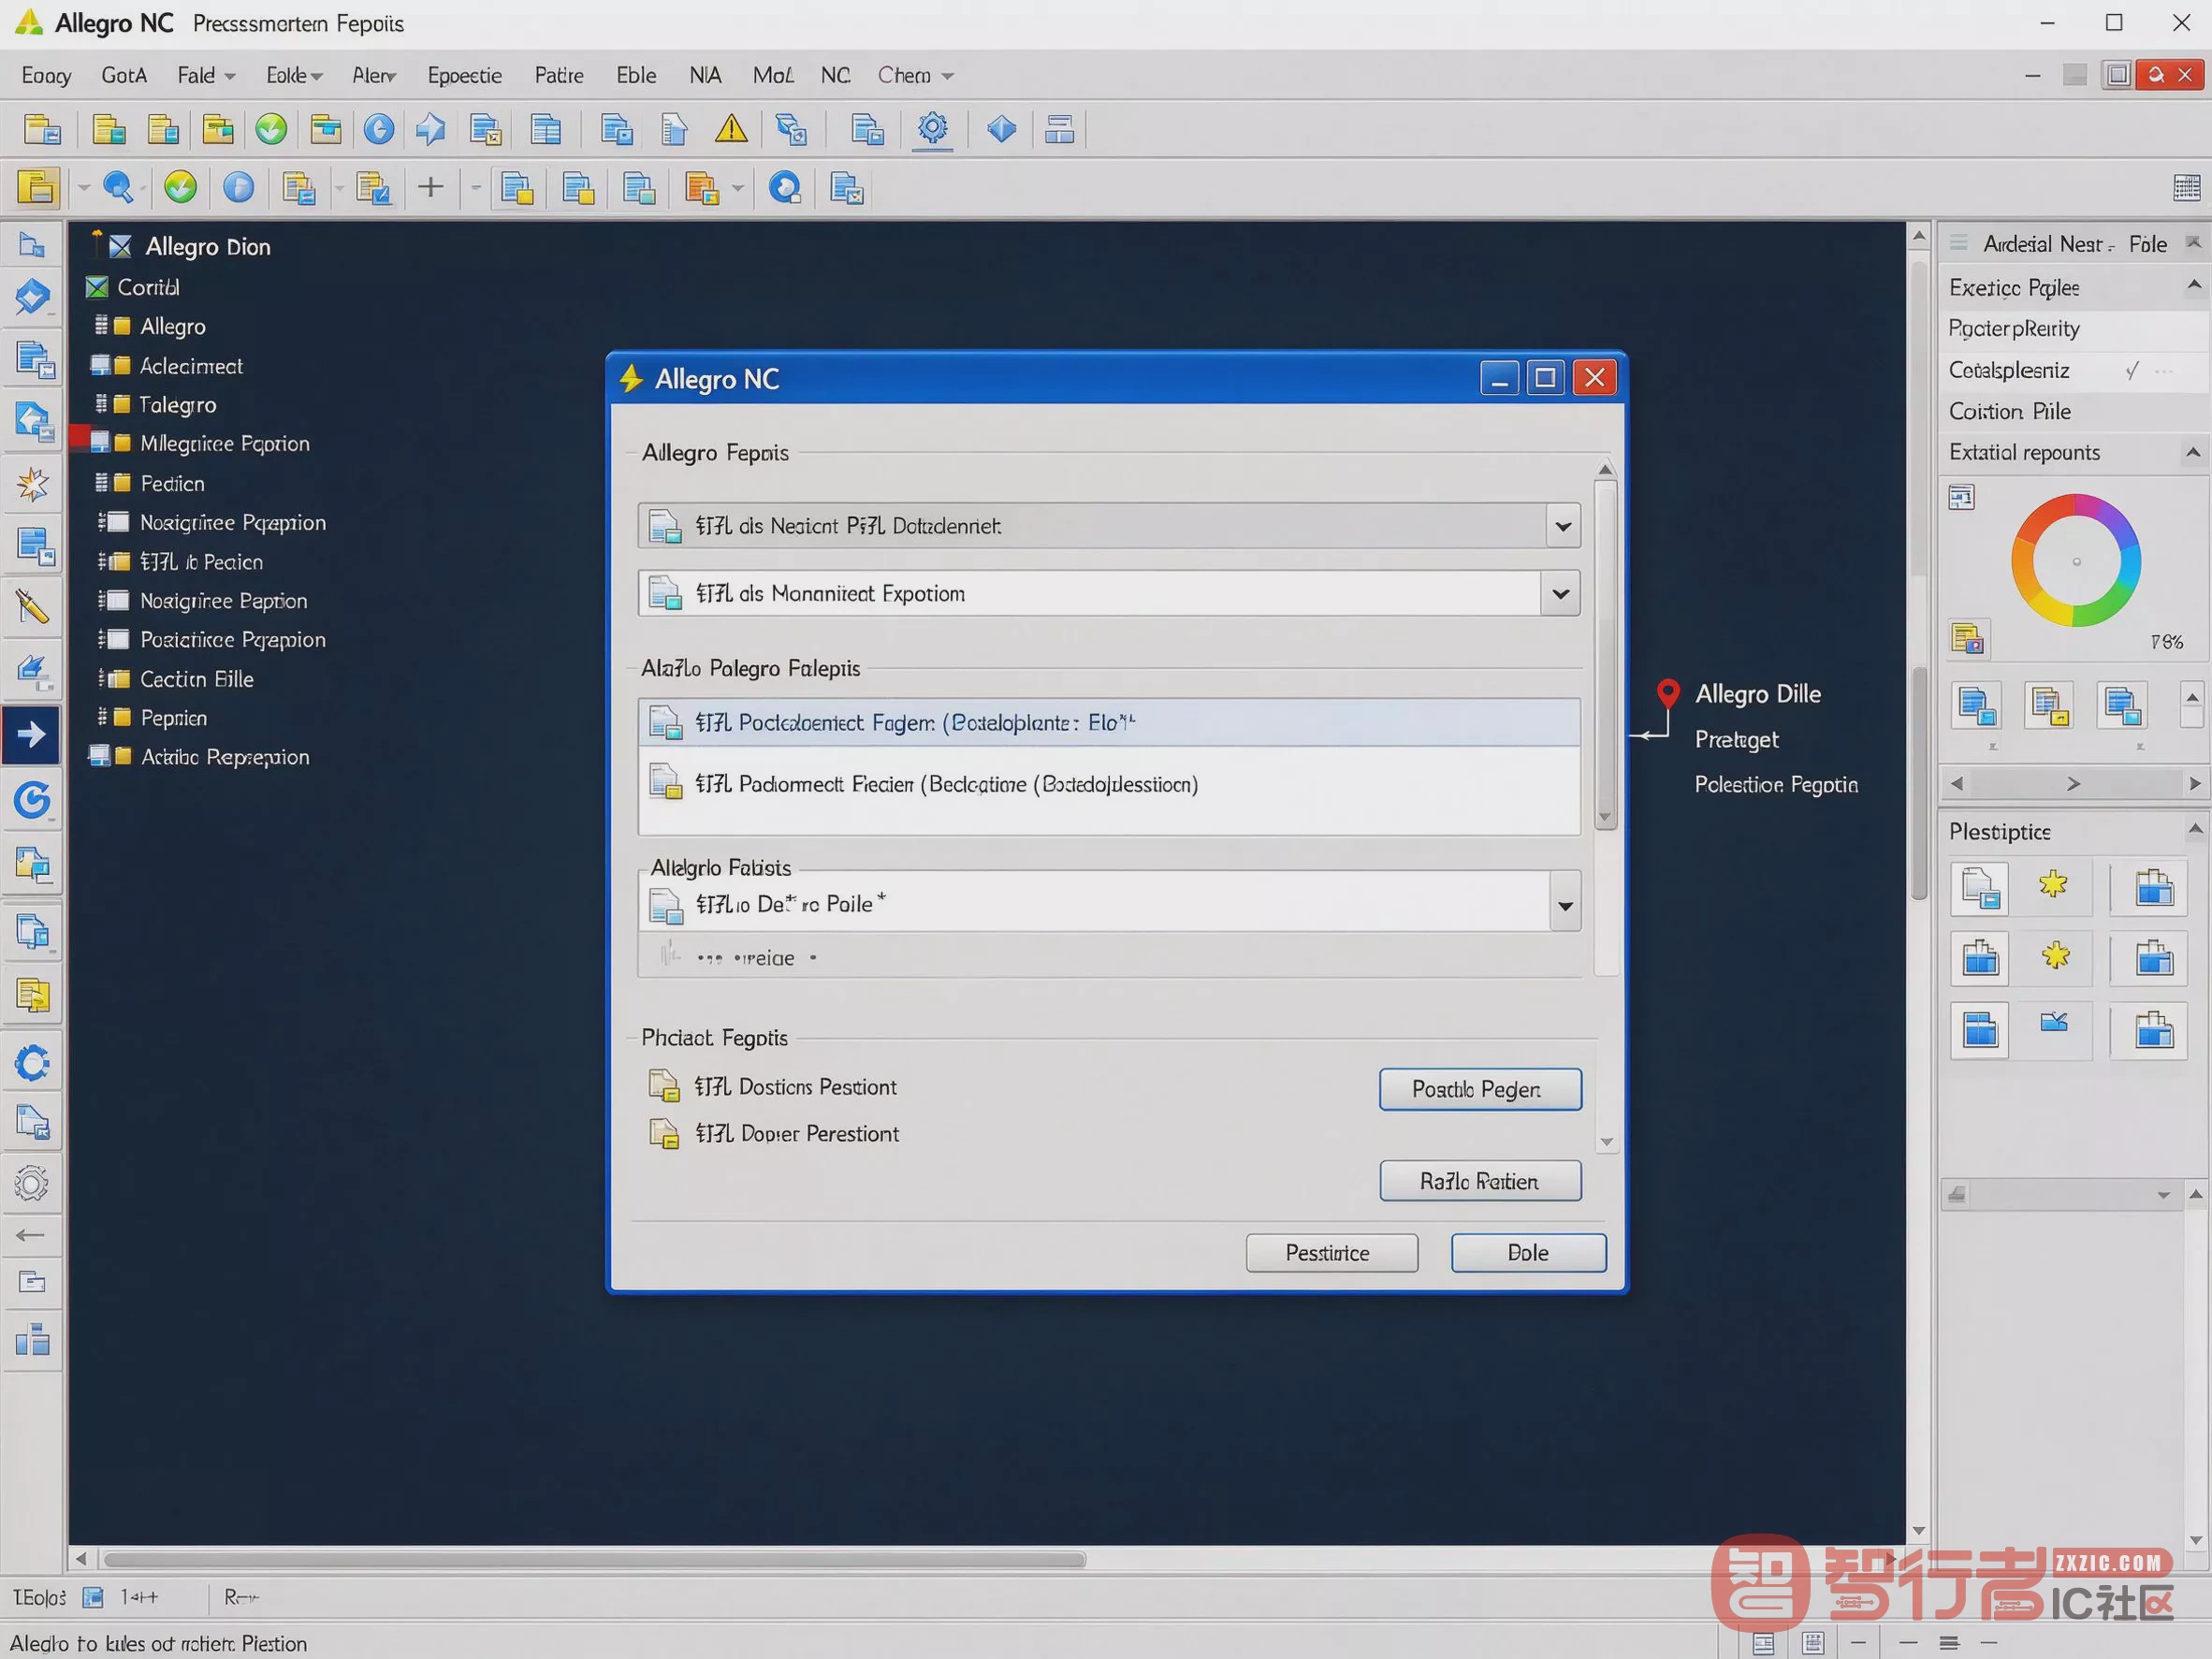2212x1659 pixels.
Task: Open the Fald menu
Action: tap(205, 76)
